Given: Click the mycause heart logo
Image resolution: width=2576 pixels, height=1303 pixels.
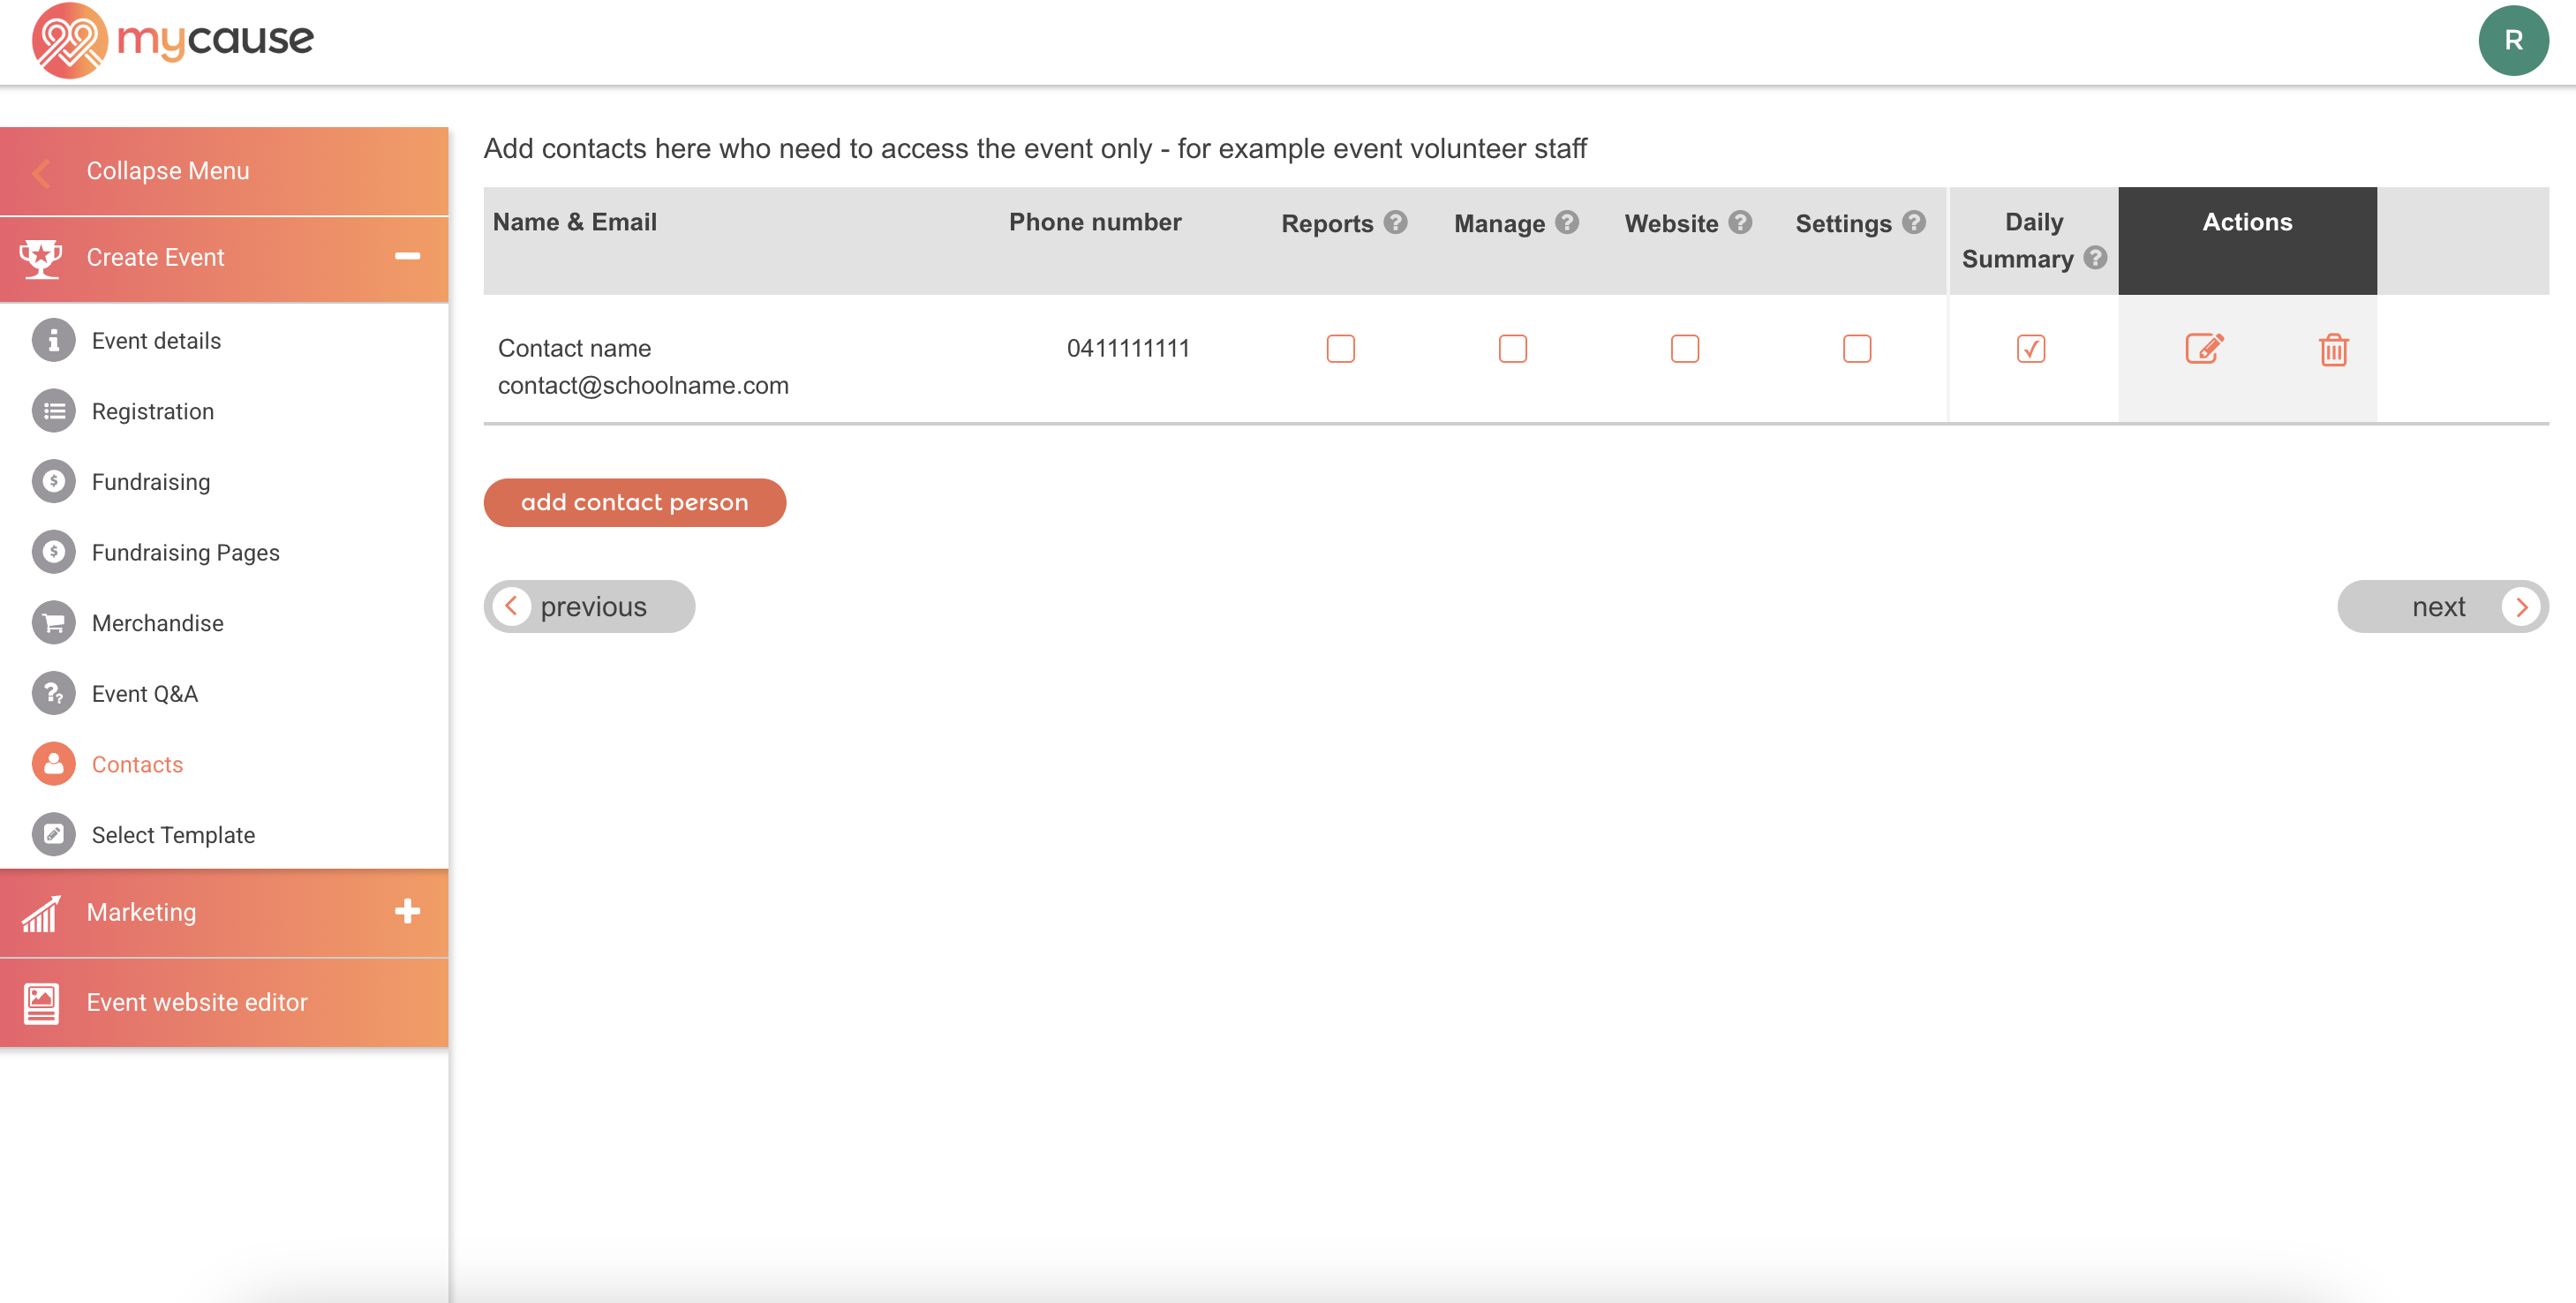Looking at the screenshot, I should (x=69, y=40).
